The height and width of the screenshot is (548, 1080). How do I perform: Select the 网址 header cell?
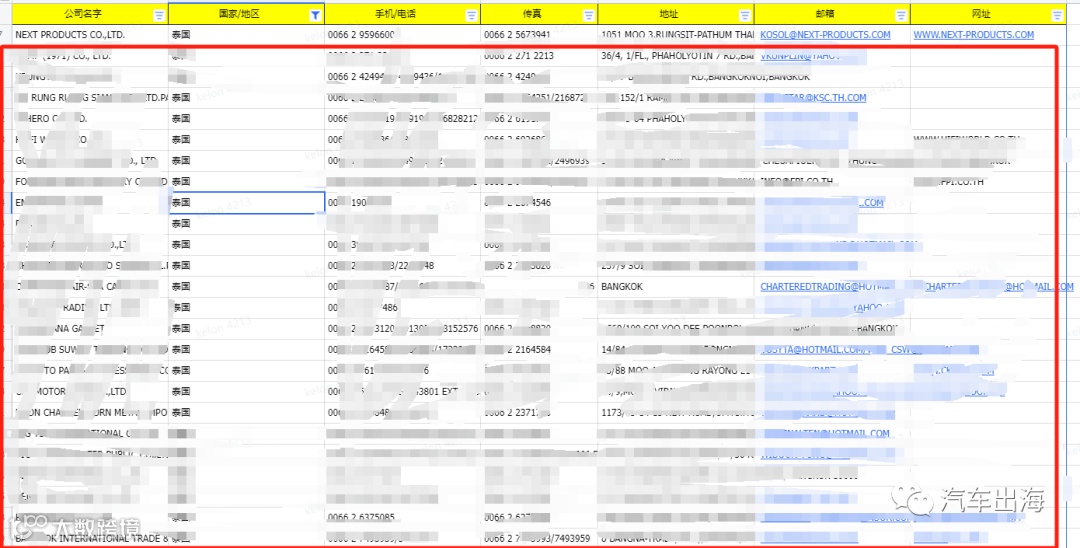click(989, 14)
